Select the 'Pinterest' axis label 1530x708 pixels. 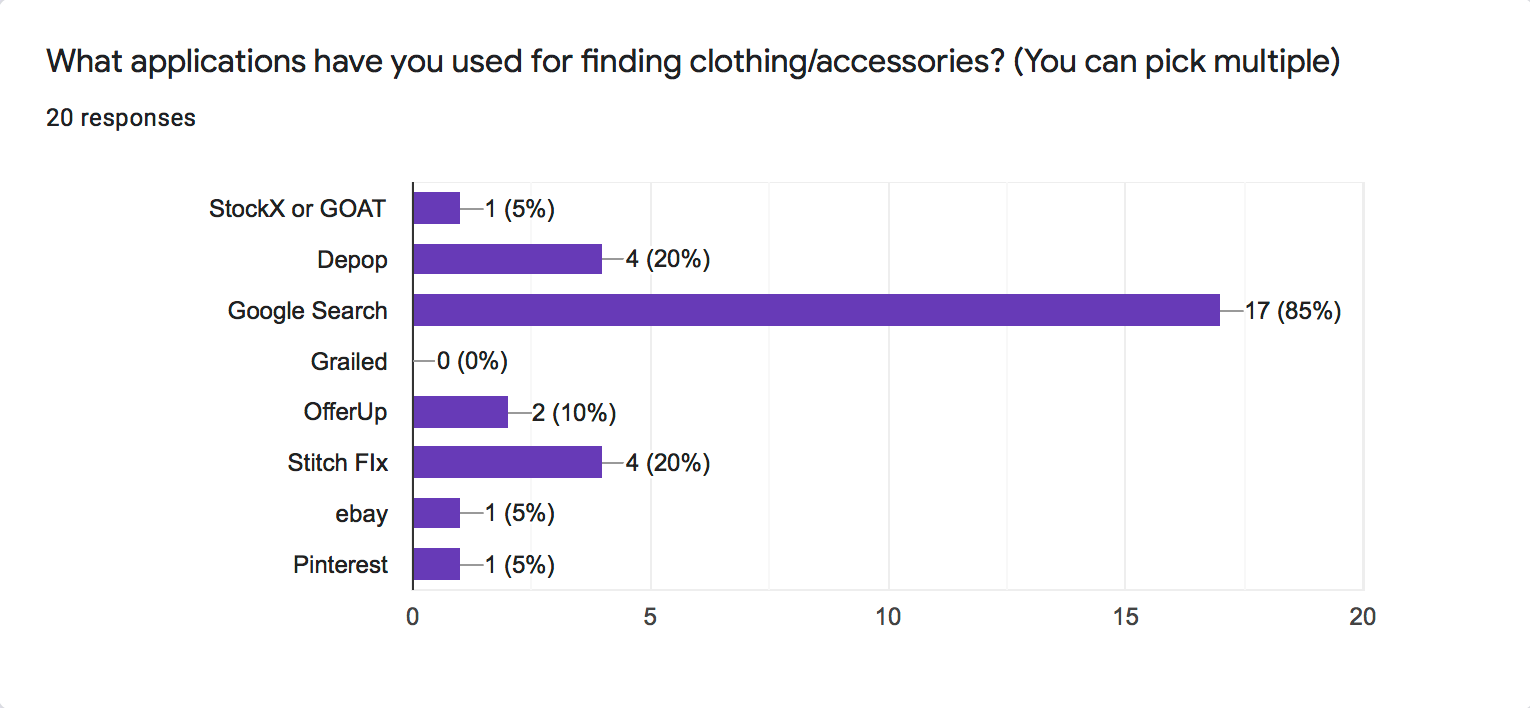click(x=340, y=565)
